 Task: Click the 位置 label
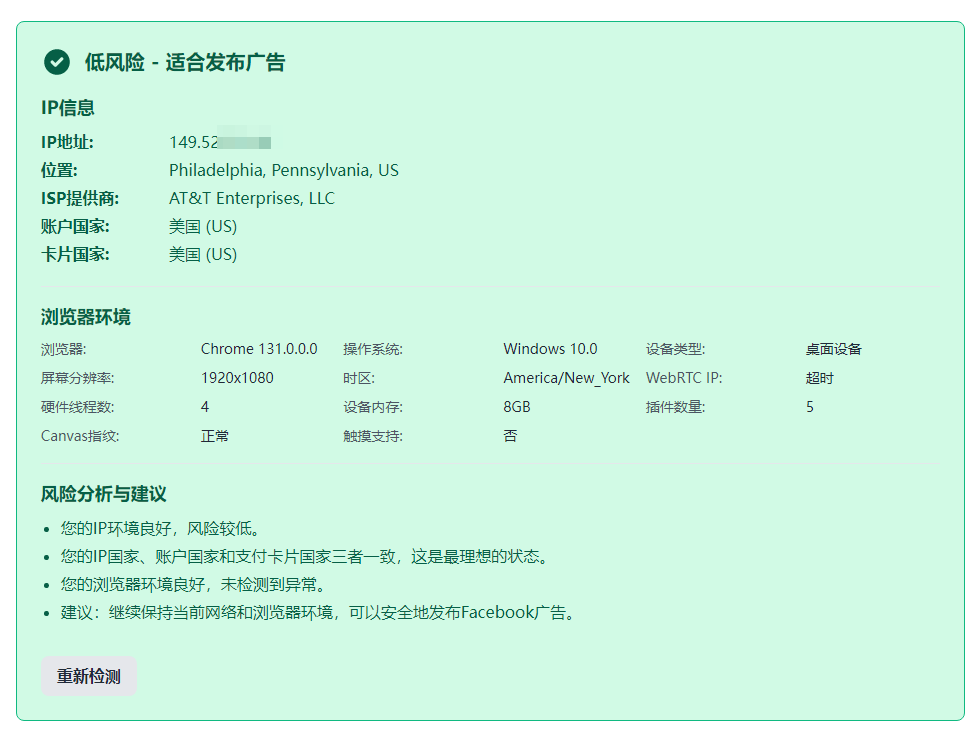tap(59, 171)
